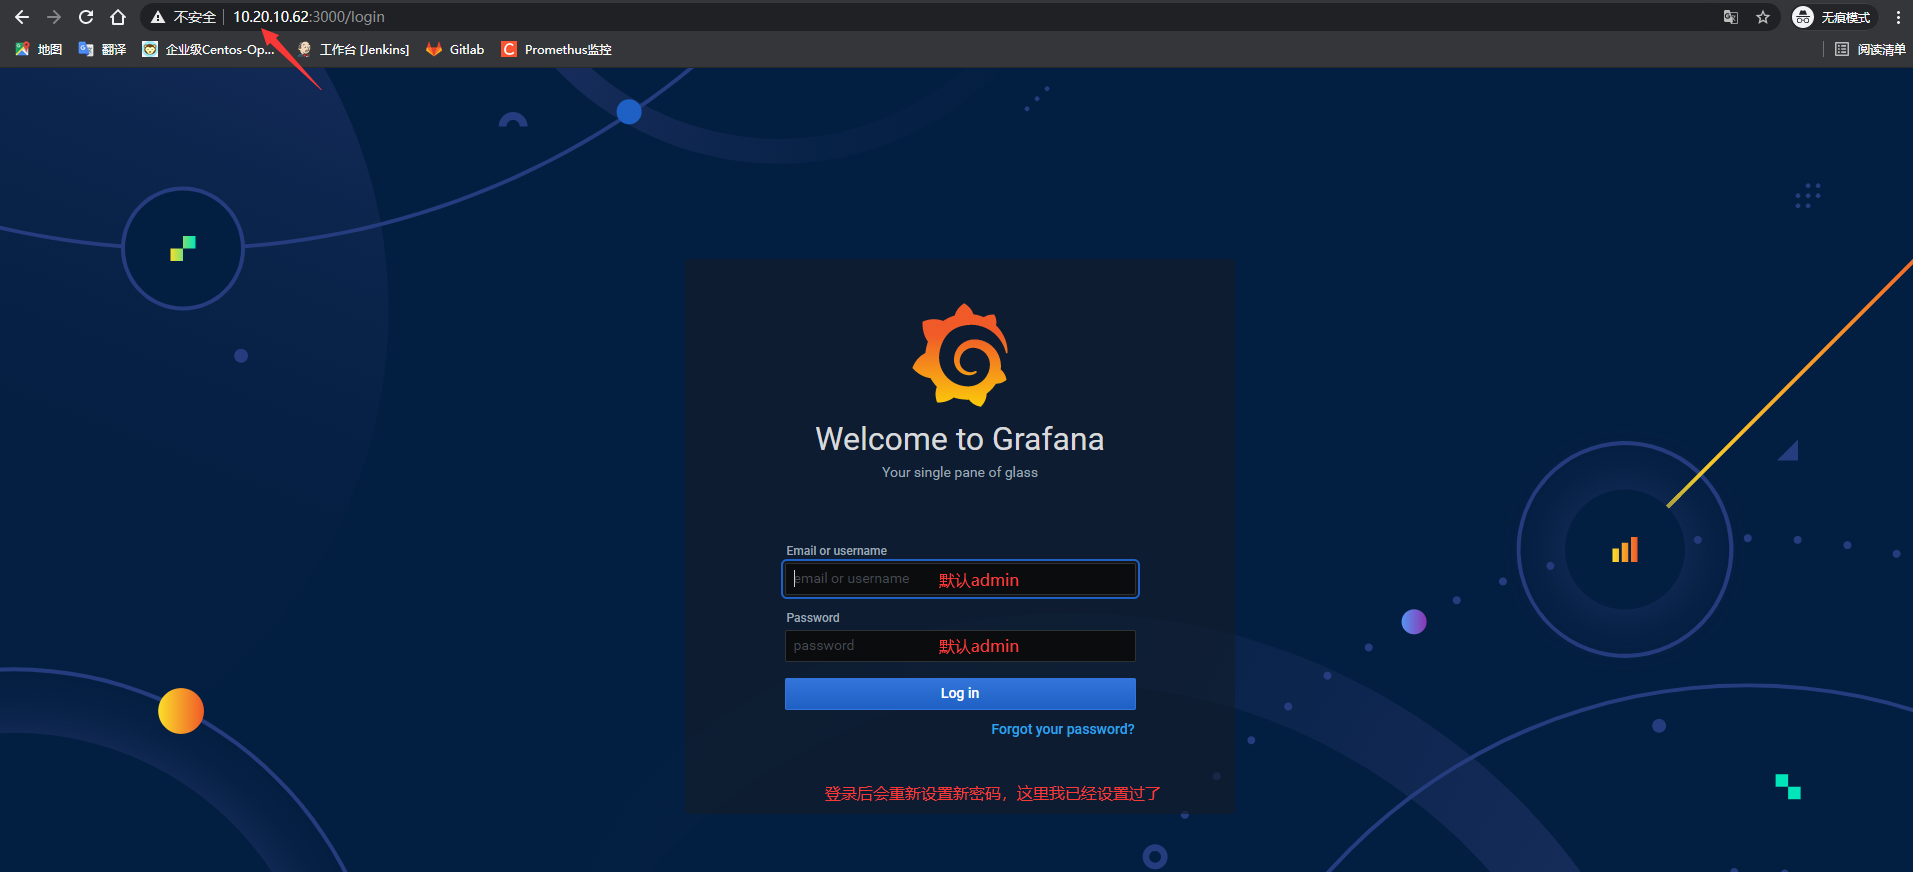The image size is (1913, 872).
Task: Click the not-secure warning triangle icon
Action: (x=158, y=17)
